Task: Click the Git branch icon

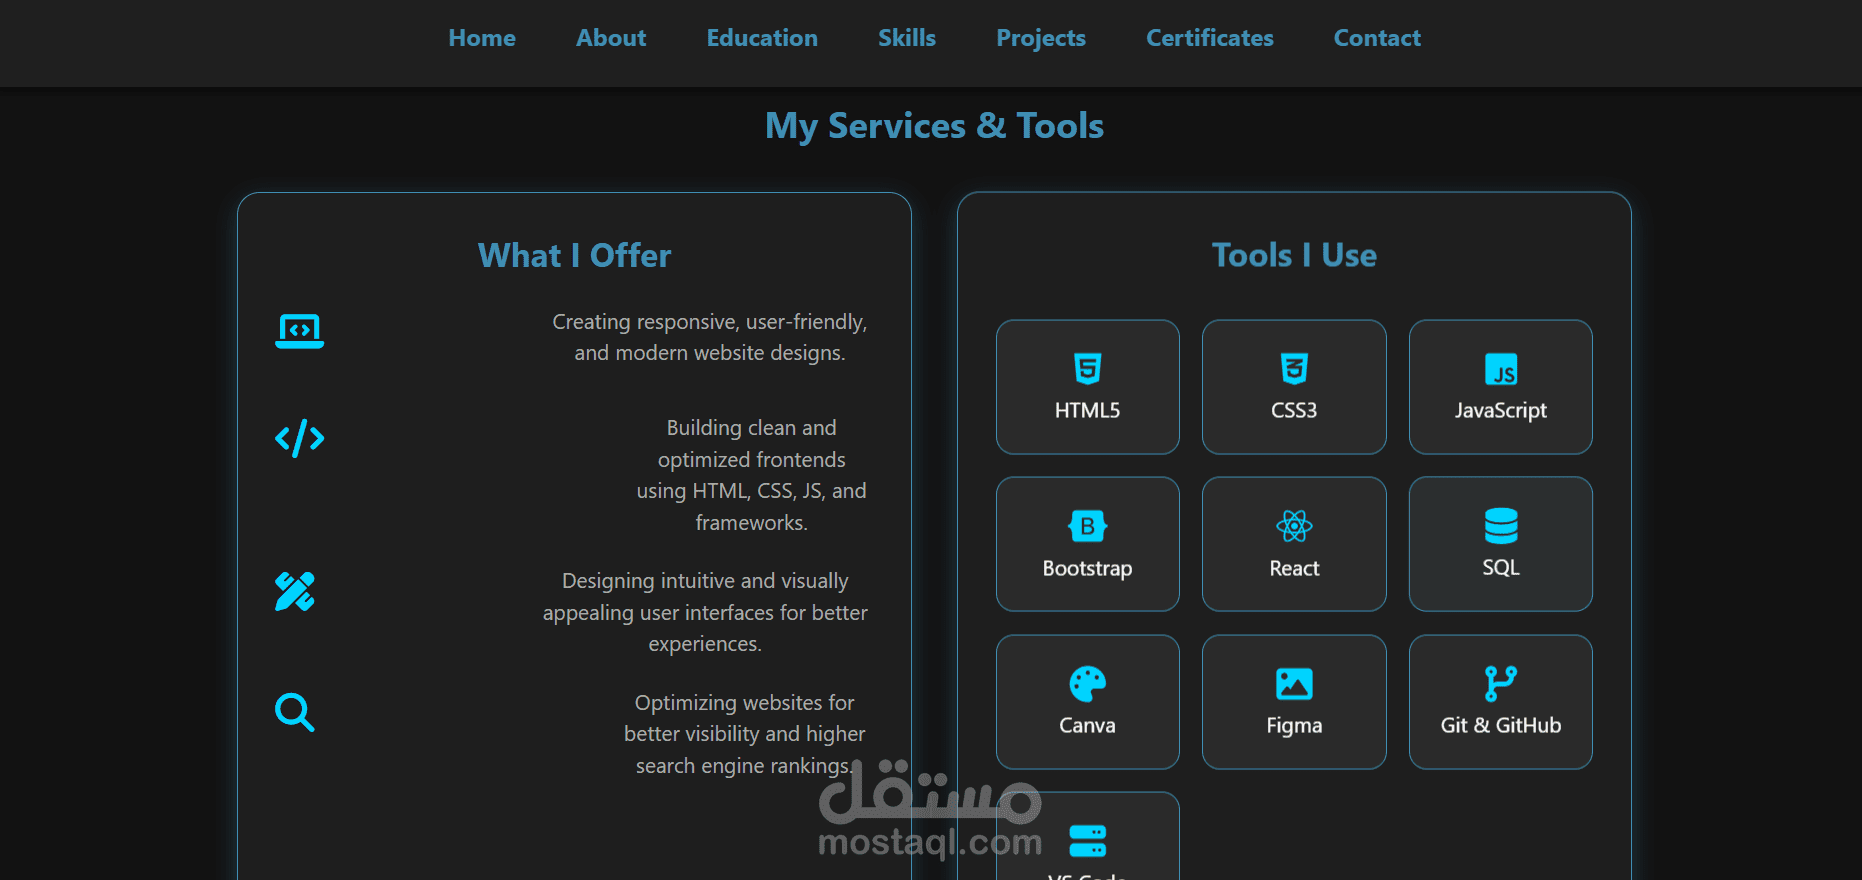Action: pyautogui.click(x=1501, y=684)
